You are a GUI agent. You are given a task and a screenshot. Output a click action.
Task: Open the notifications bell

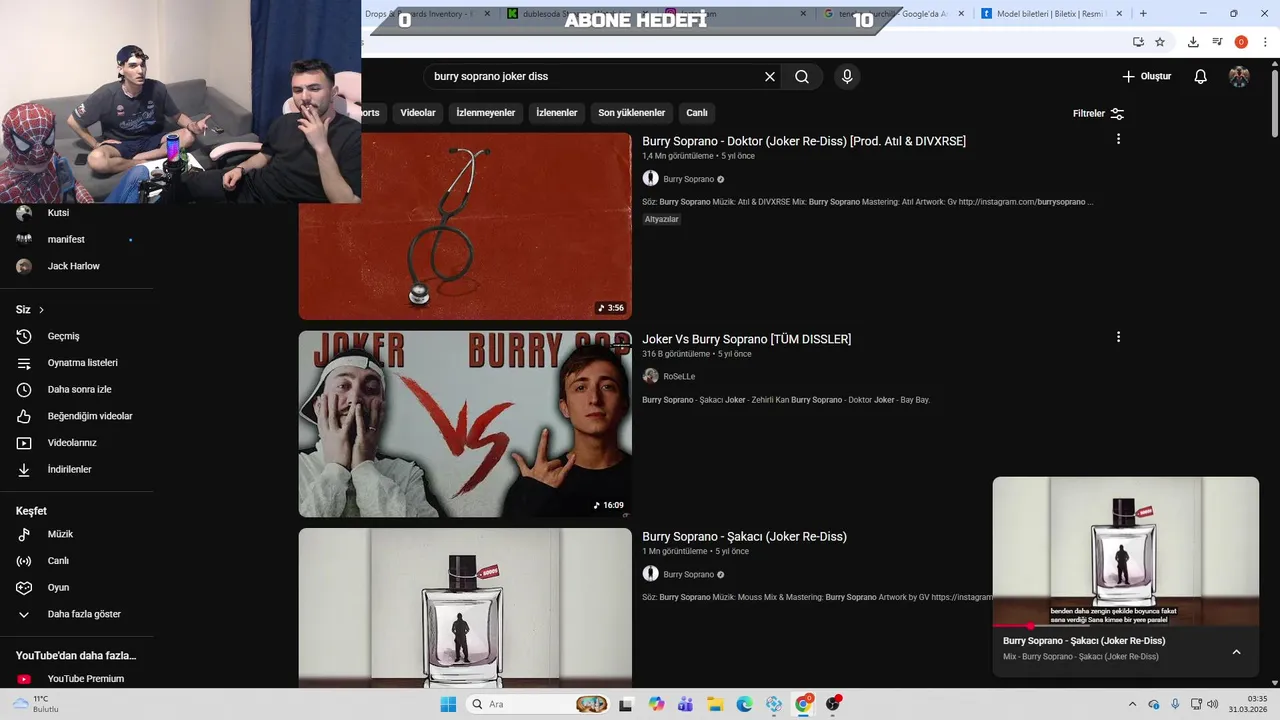click(1201, 77)
